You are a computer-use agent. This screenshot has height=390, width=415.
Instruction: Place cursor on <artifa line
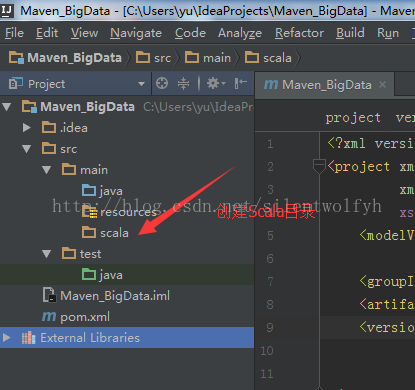tap(387, 304)
